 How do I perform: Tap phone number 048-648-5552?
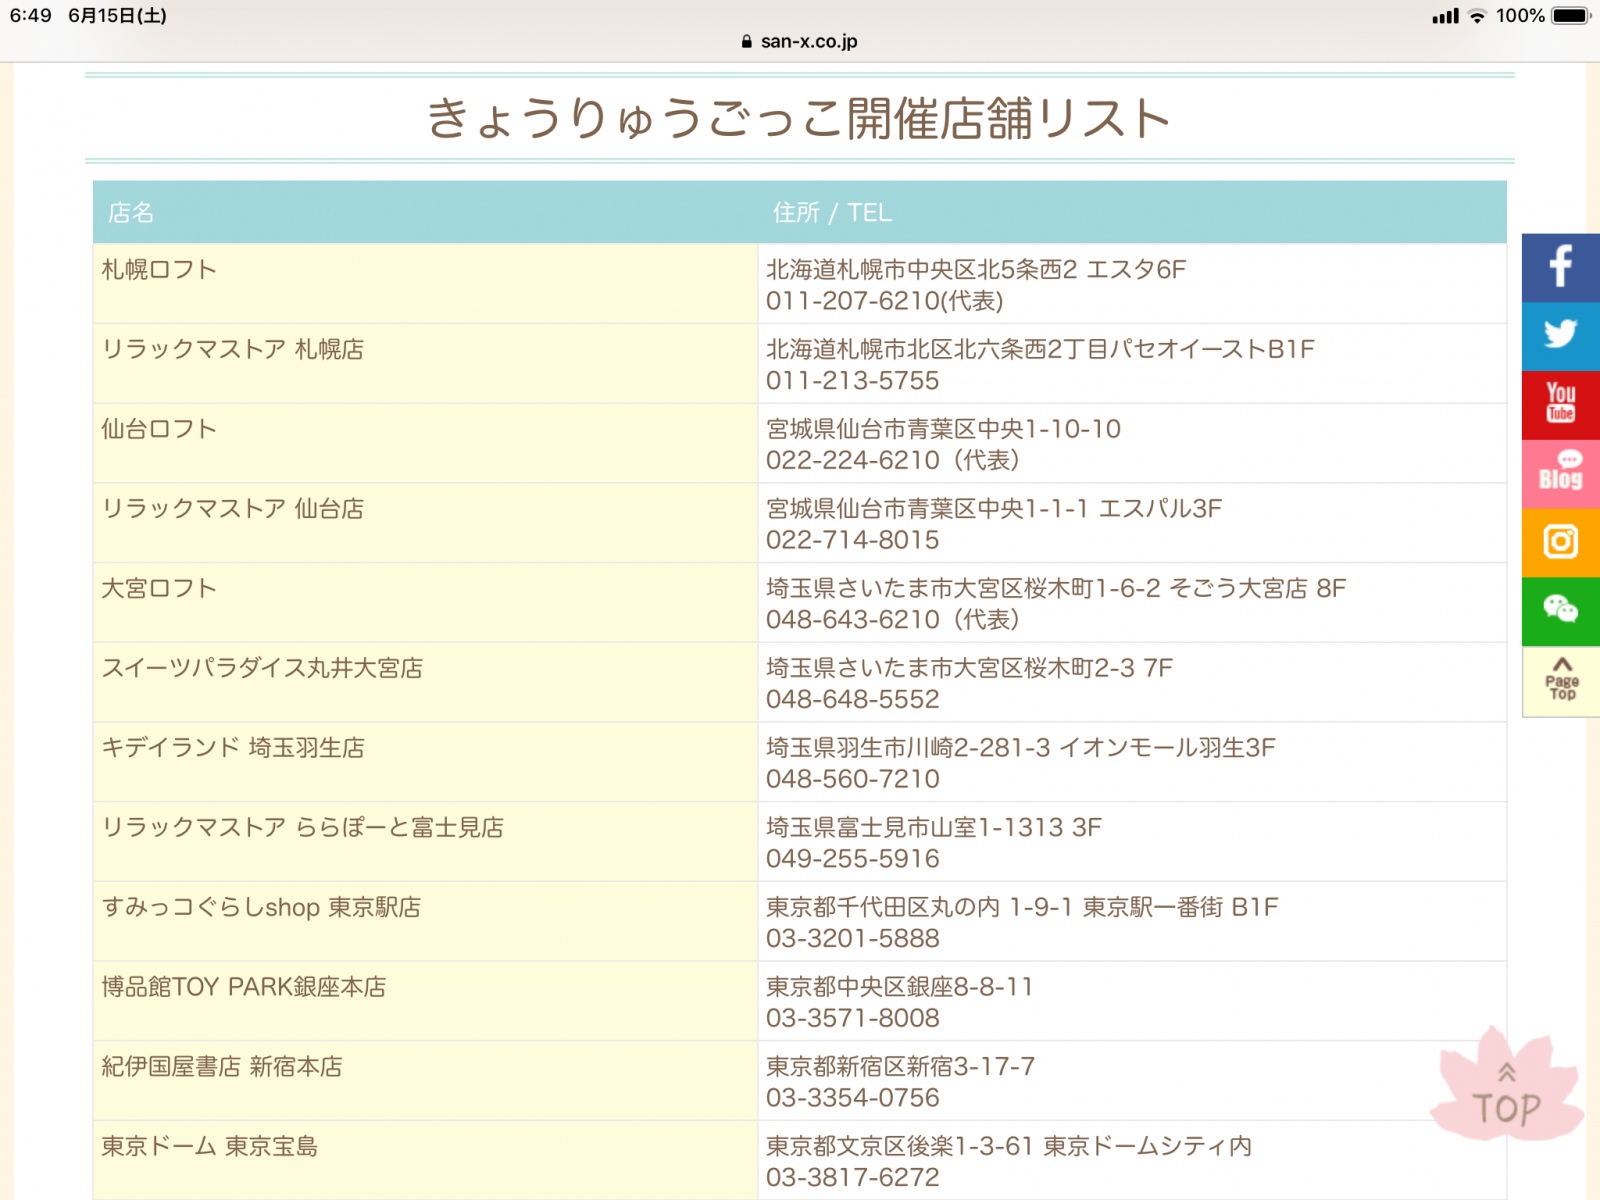pyautogui.click(x=853, y=699)
